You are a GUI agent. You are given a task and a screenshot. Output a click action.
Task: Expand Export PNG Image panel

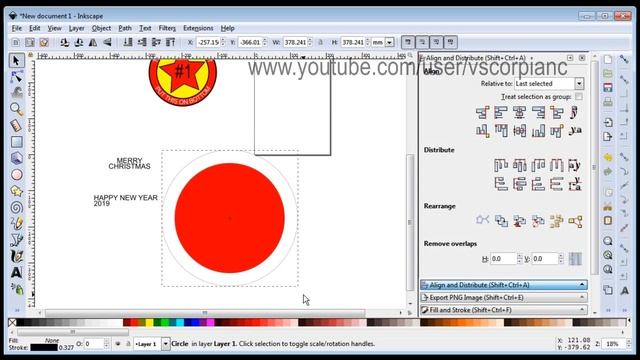504,298
